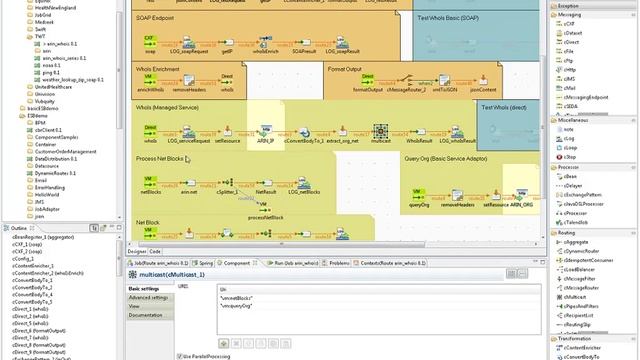Viewport: 640px width, 360px height.
Task: Choose cStop in the Miscellaneous palette
Action: click(570, 157)
